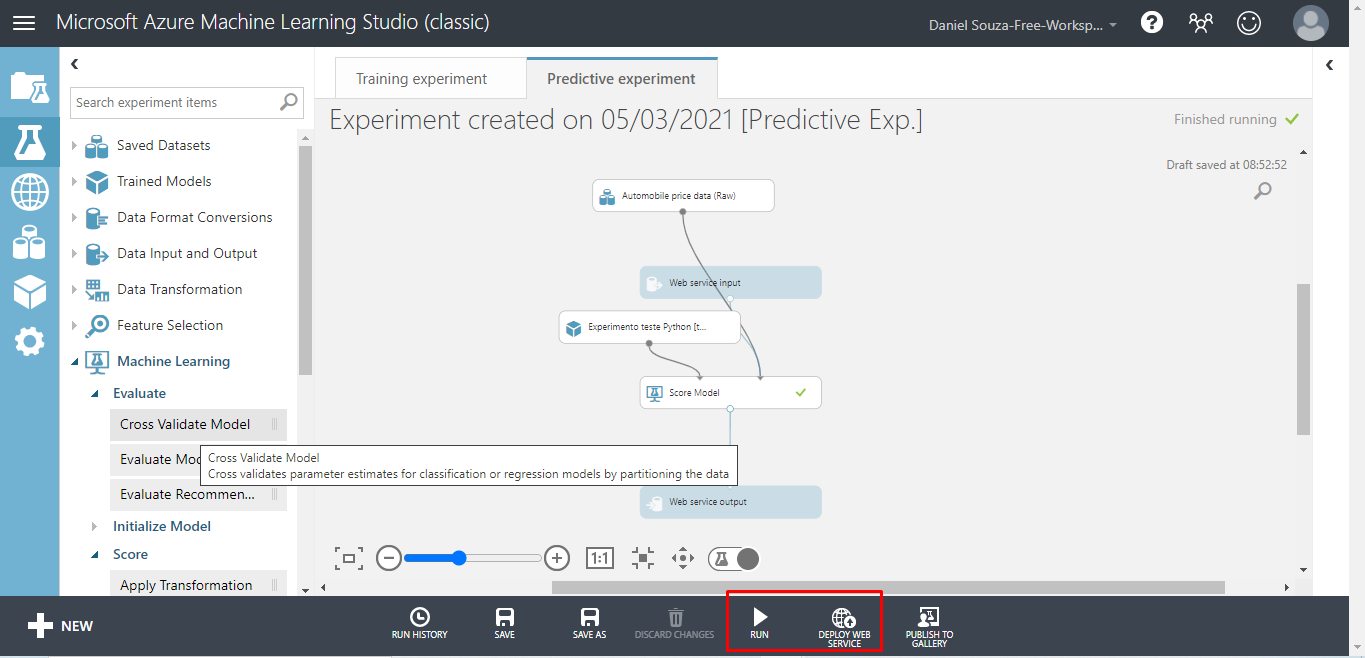
Task: Click the Run button
Action: click(760, 624)
